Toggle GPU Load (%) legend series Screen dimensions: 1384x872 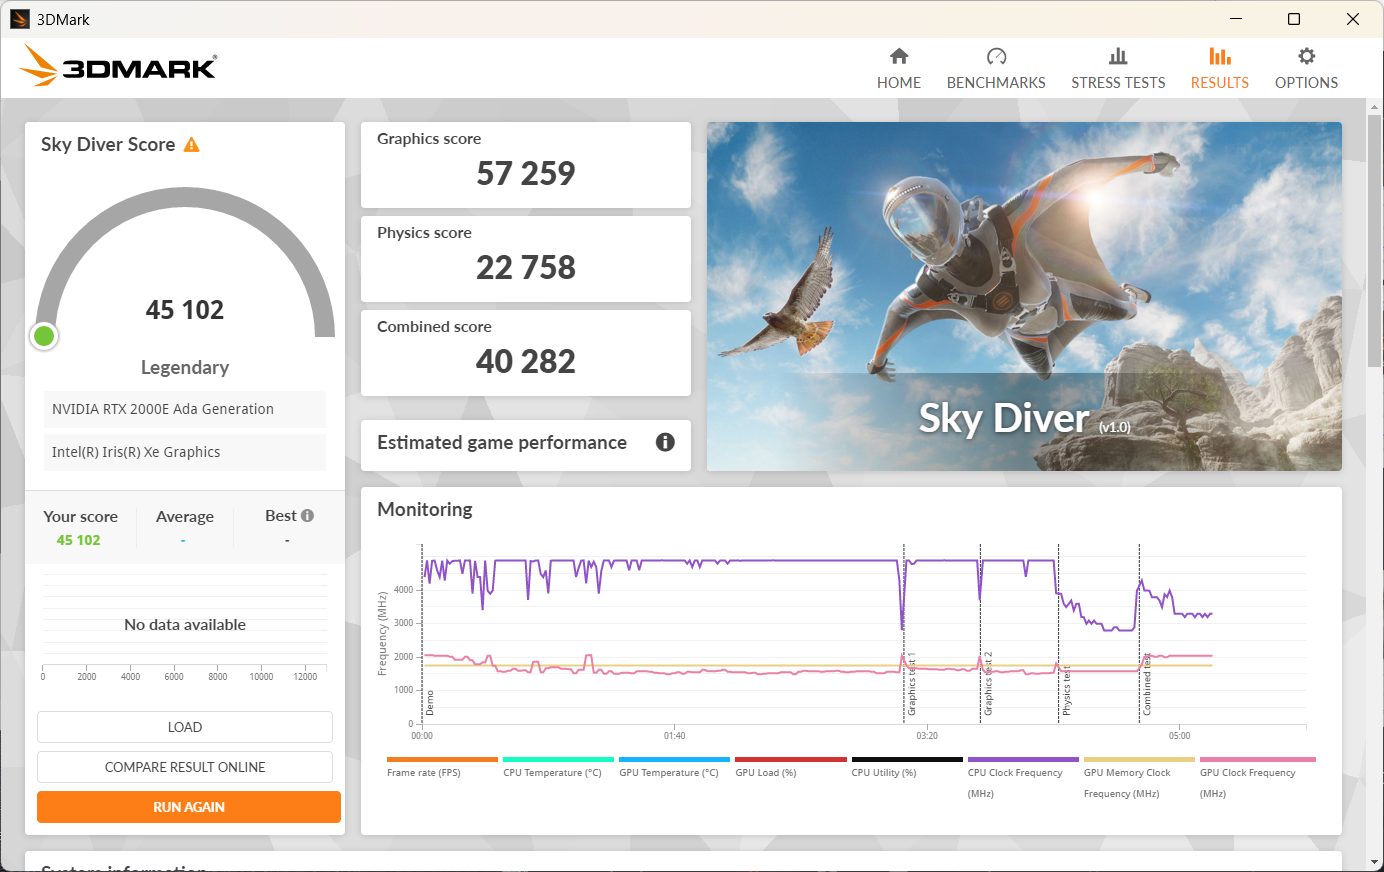coord(766,772)
